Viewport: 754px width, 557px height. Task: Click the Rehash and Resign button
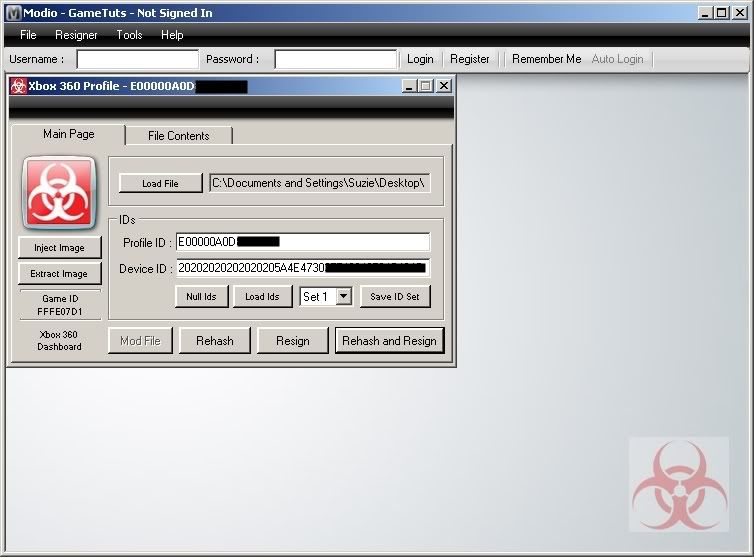[x=389, y=341]
